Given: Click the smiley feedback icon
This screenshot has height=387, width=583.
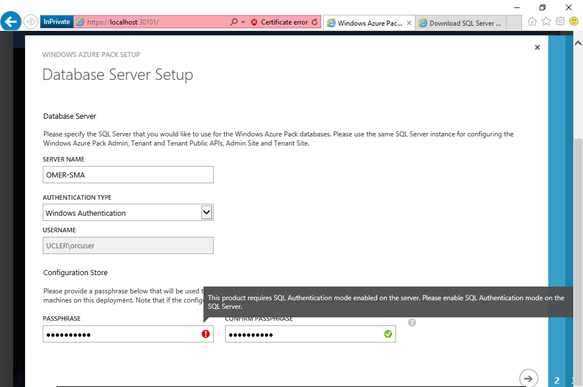Looking at the screenshot, I should pos(574,22).
